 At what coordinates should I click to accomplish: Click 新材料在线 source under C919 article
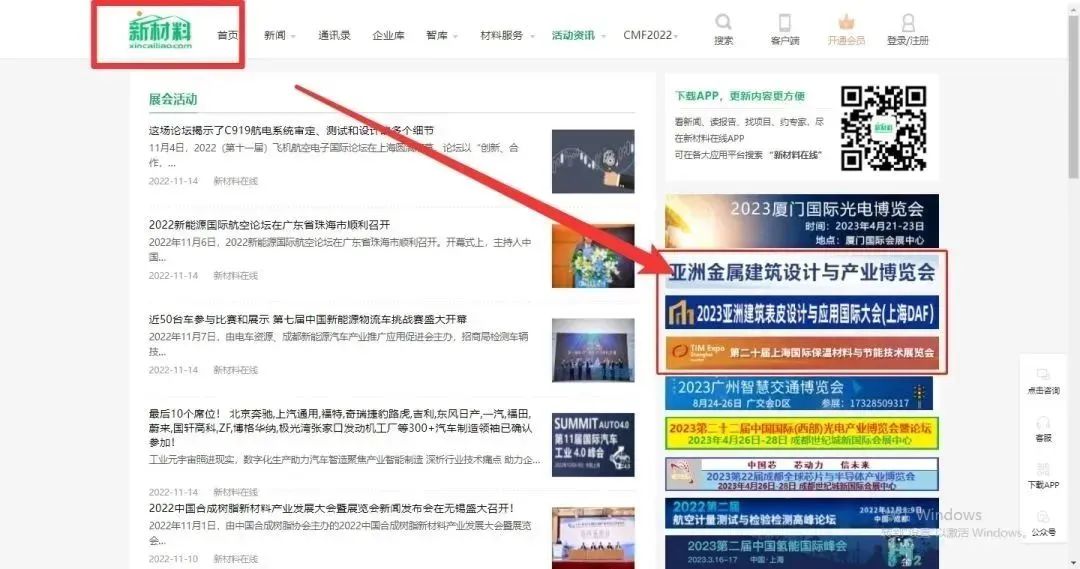coord(235,181)
